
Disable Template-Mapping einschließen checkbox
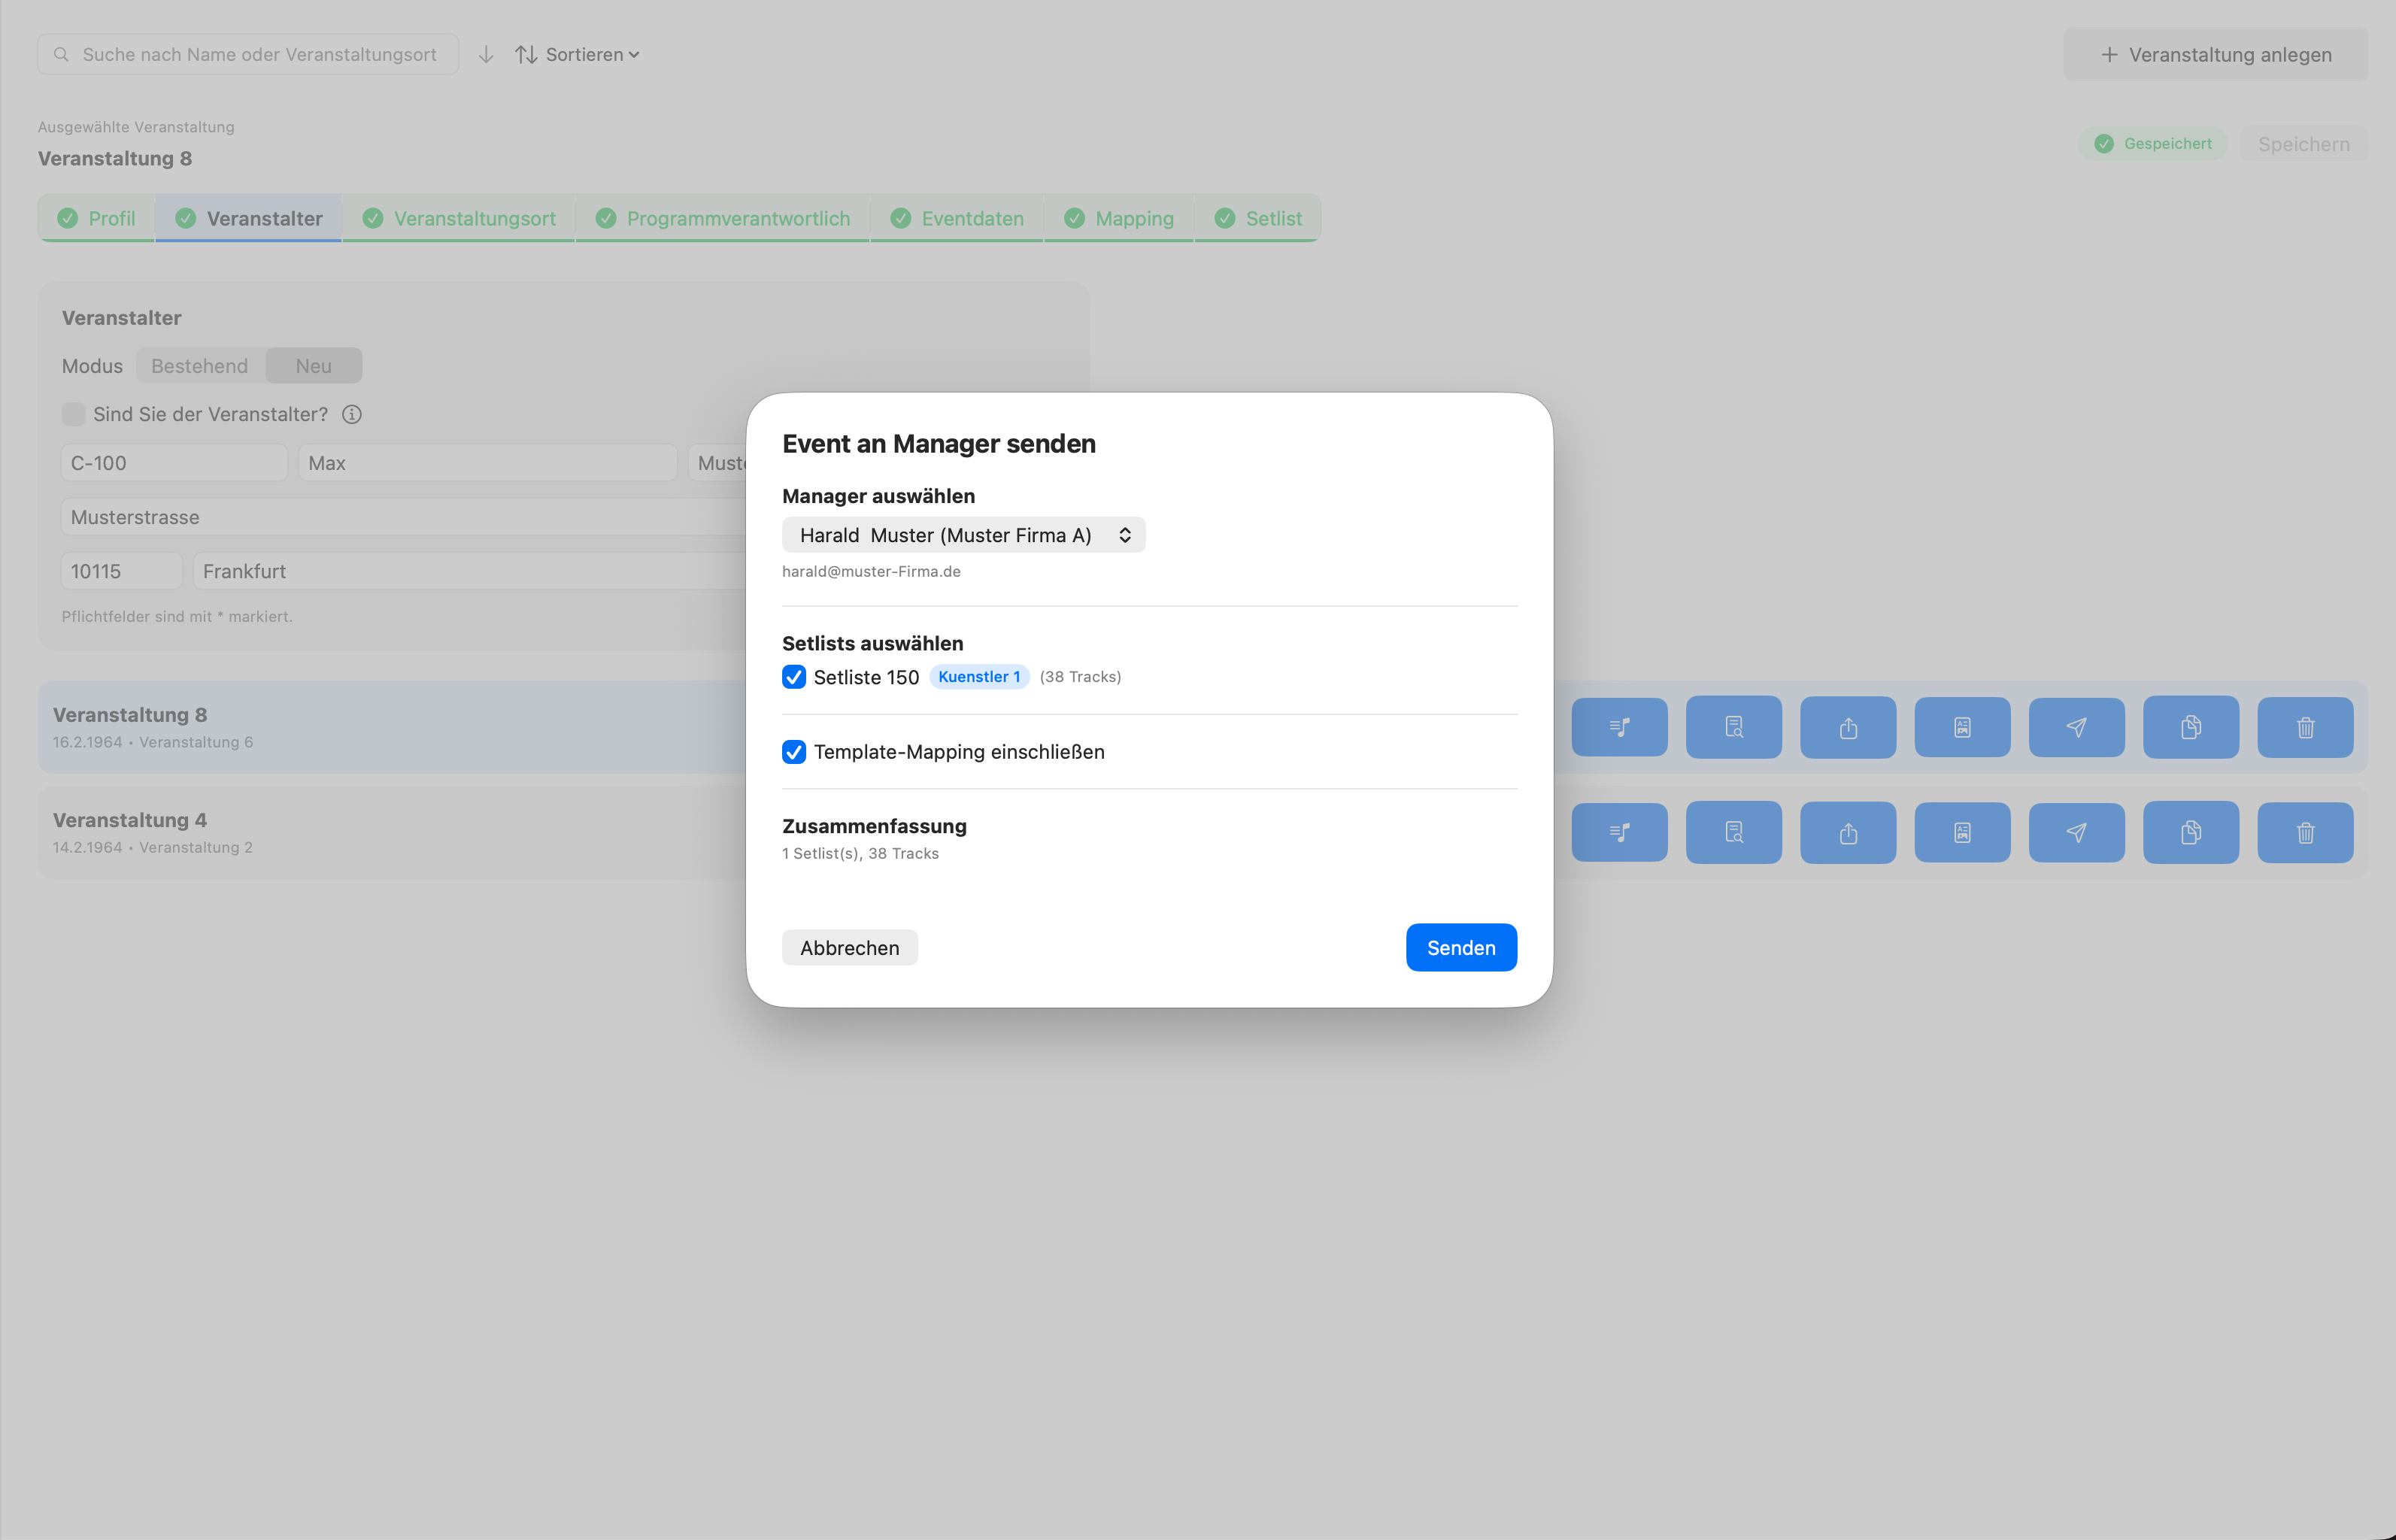pyautogui.click(x=794, y=752)
